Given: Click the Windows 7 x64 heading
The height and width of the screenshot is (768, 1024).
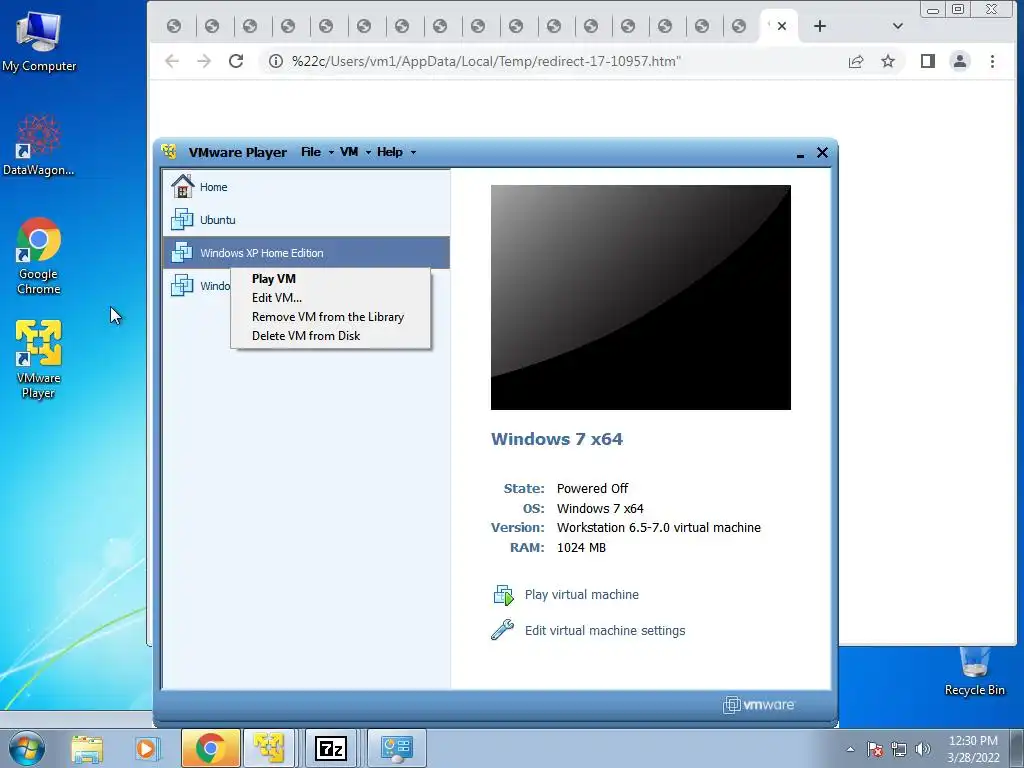Looking at the screenshot, I should (x=556, y=439).
